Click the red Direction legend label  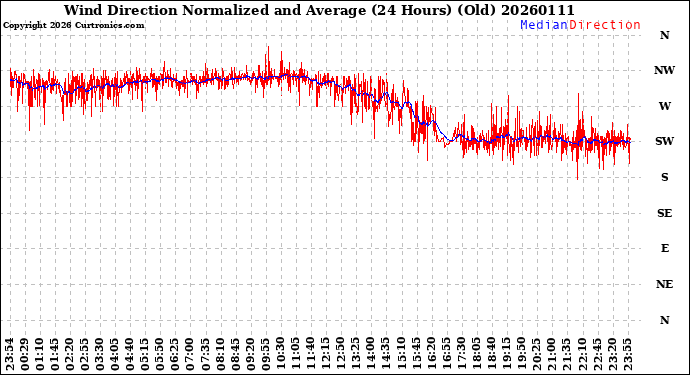605,25
